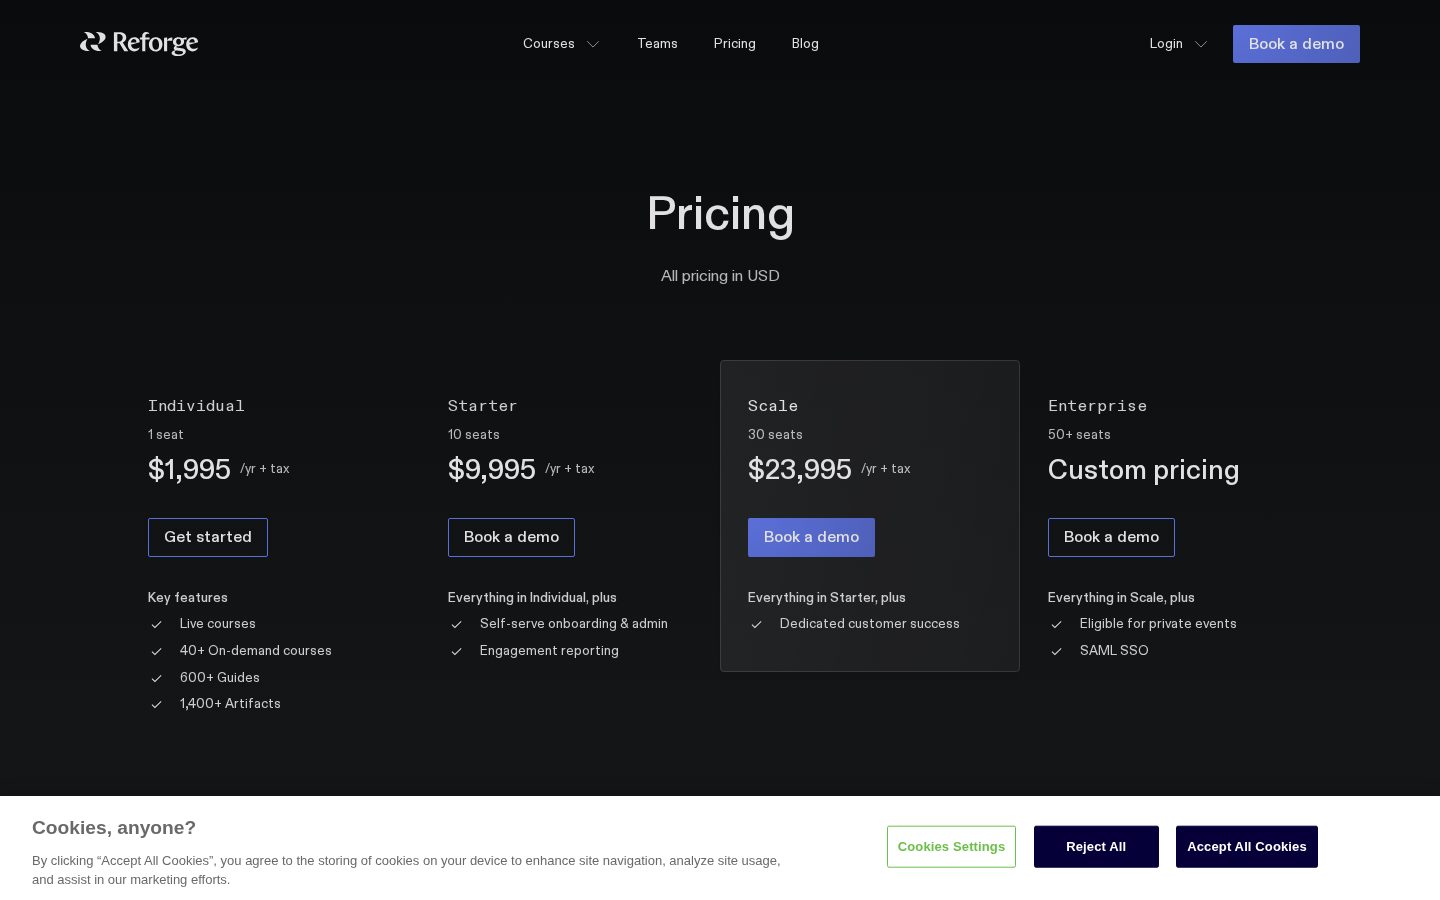This screenshot has width=1440, height=900.
Task: Go to the Teams page
Action: coord(657,44)
